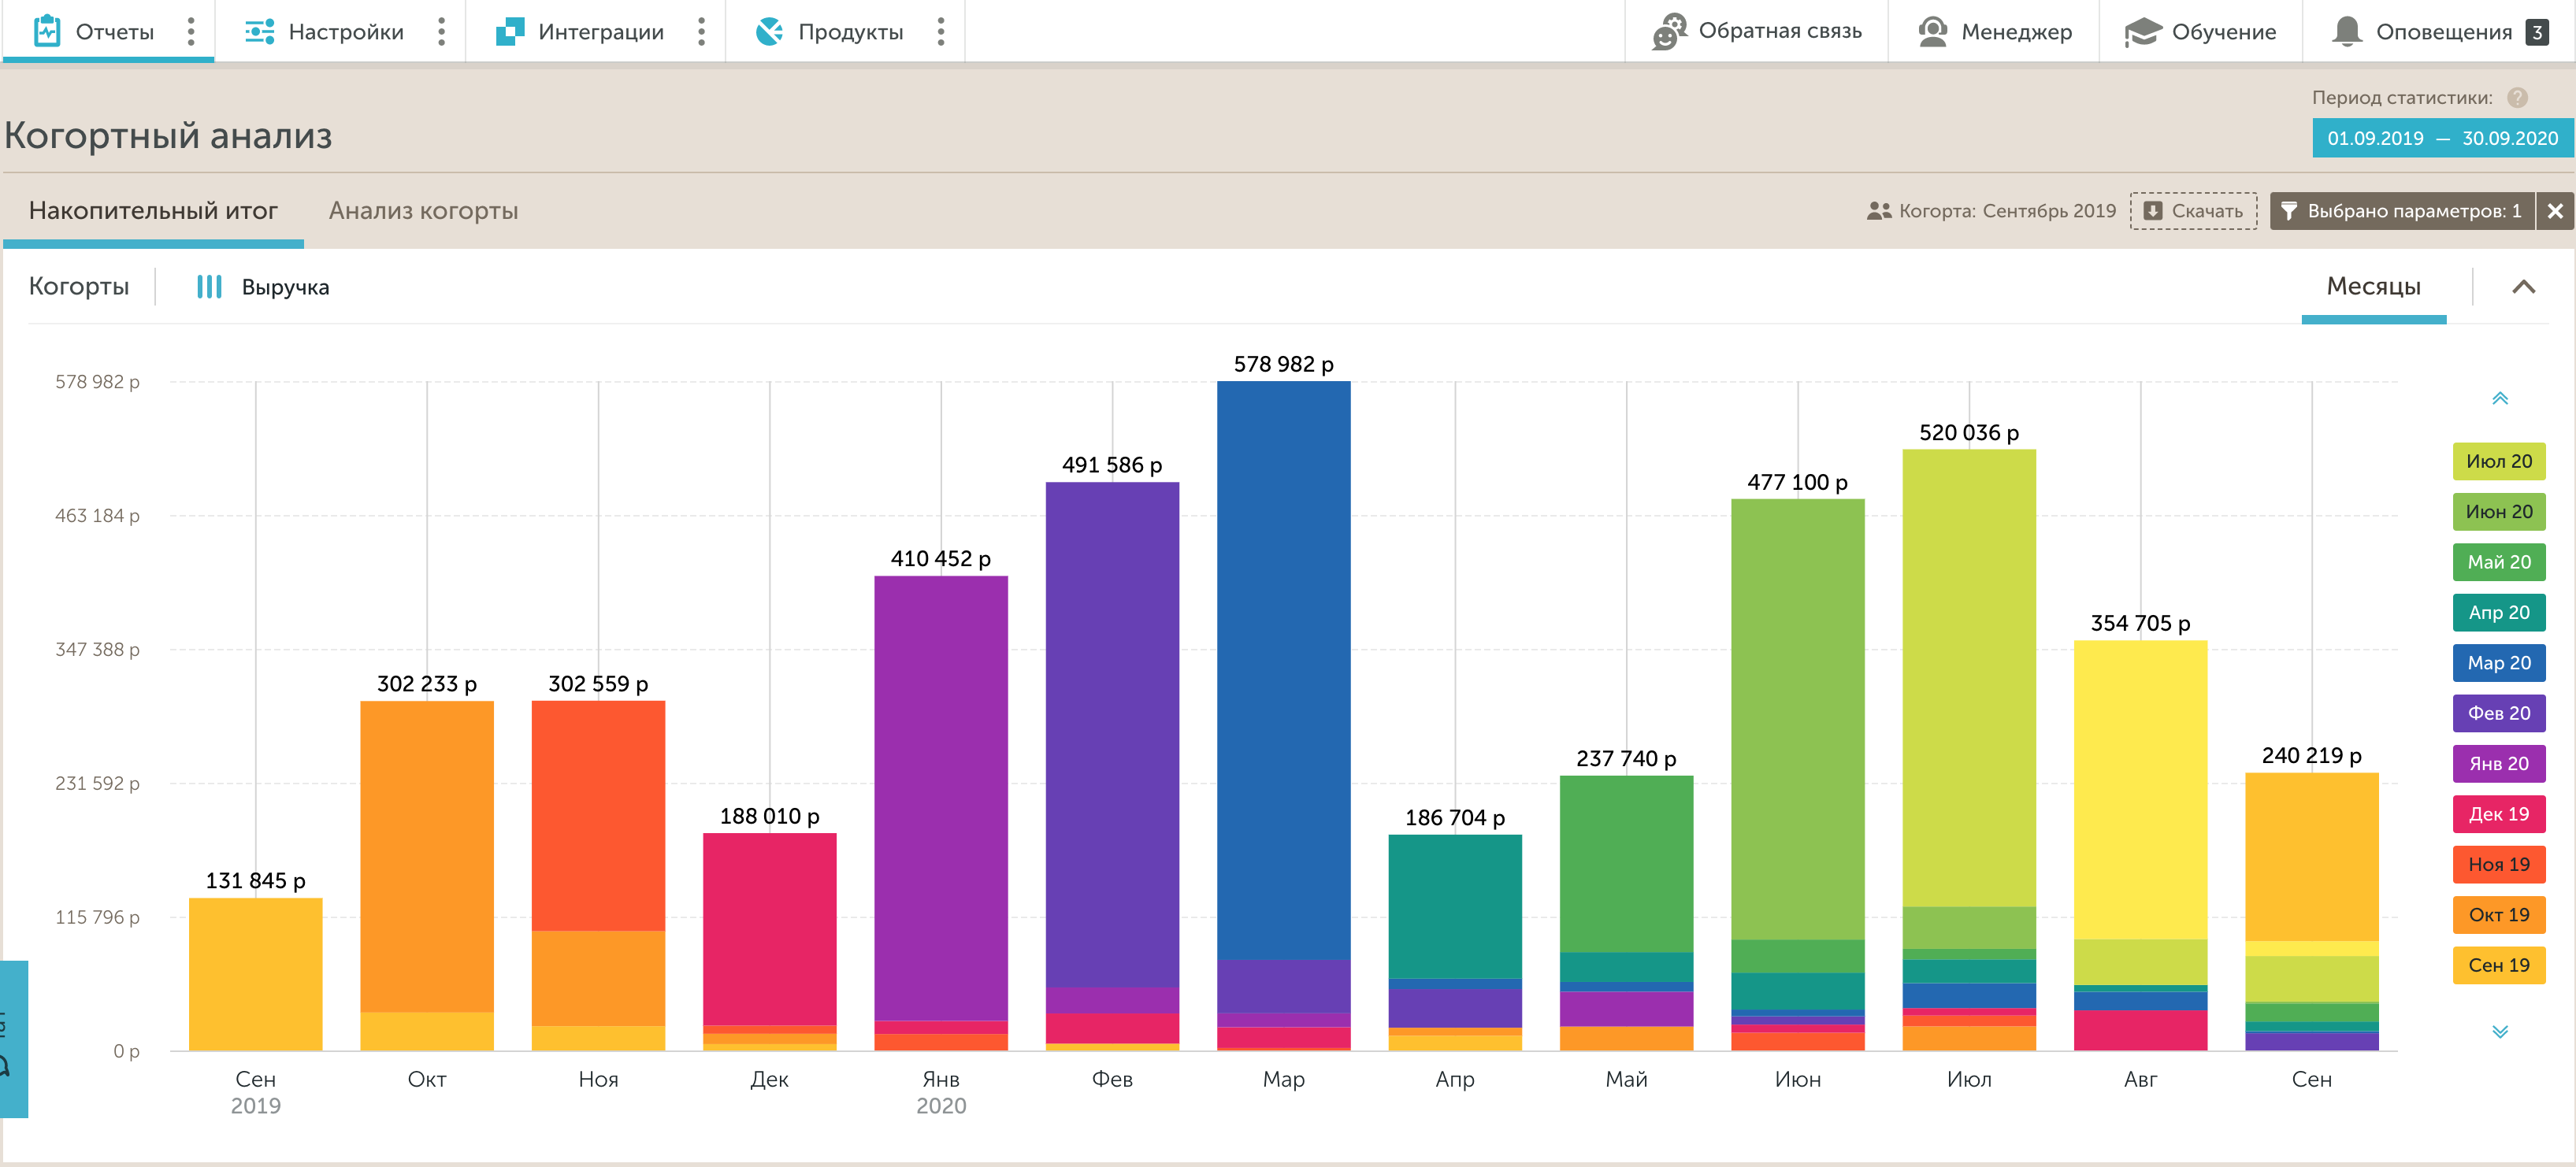
Task: Toggle the Апр 20 legend item
Action: [x=2498, y=612]
